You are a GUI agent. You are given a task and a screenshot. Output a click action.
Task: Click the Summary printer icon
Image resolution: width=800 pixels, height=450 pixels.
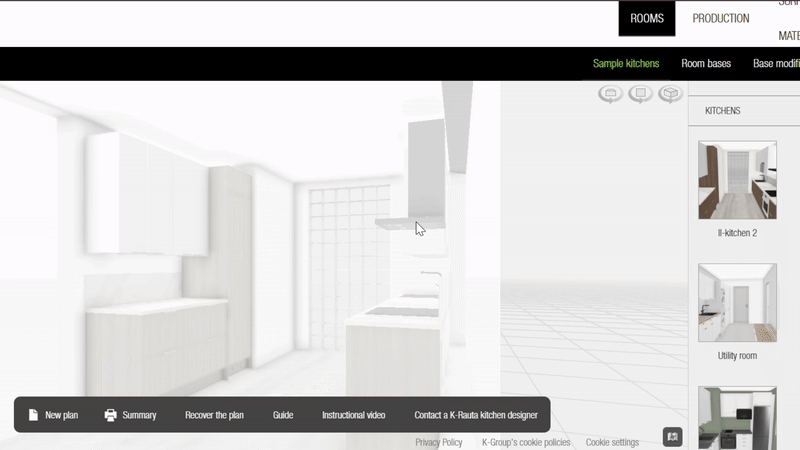pos(110,415)
